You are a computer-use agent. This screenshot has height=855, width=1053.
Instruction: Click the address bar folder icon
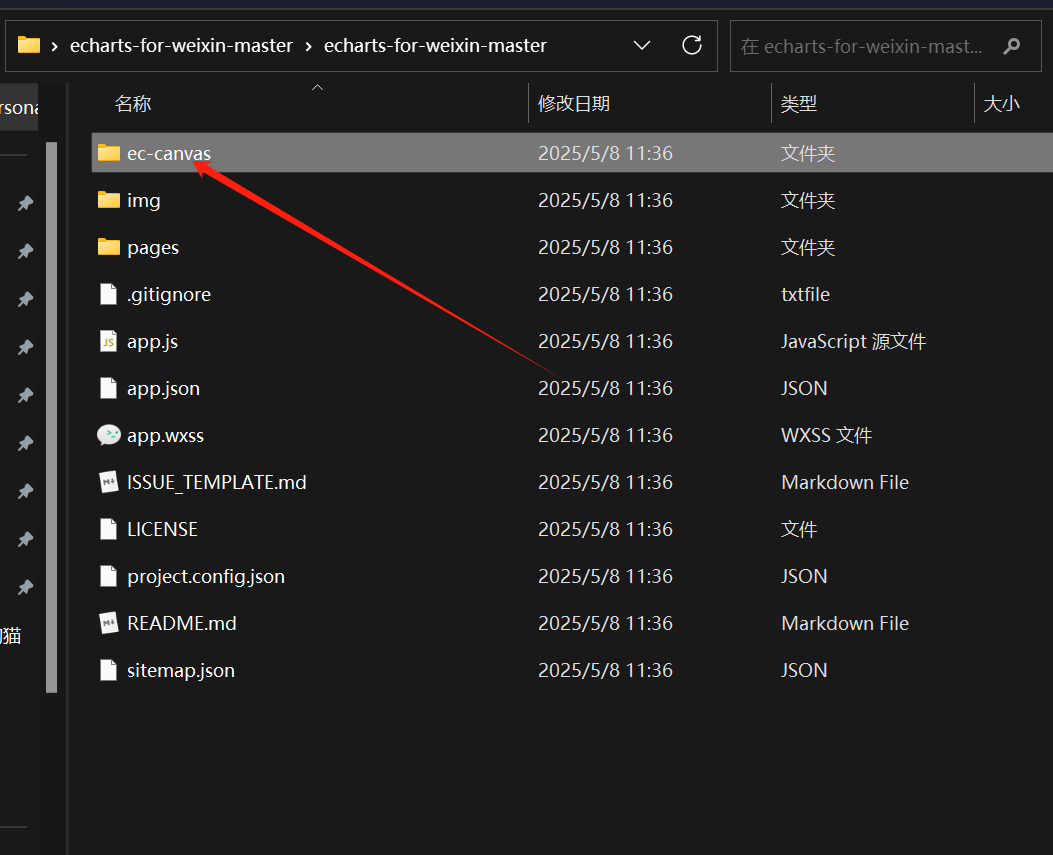[x=29, y=45]
